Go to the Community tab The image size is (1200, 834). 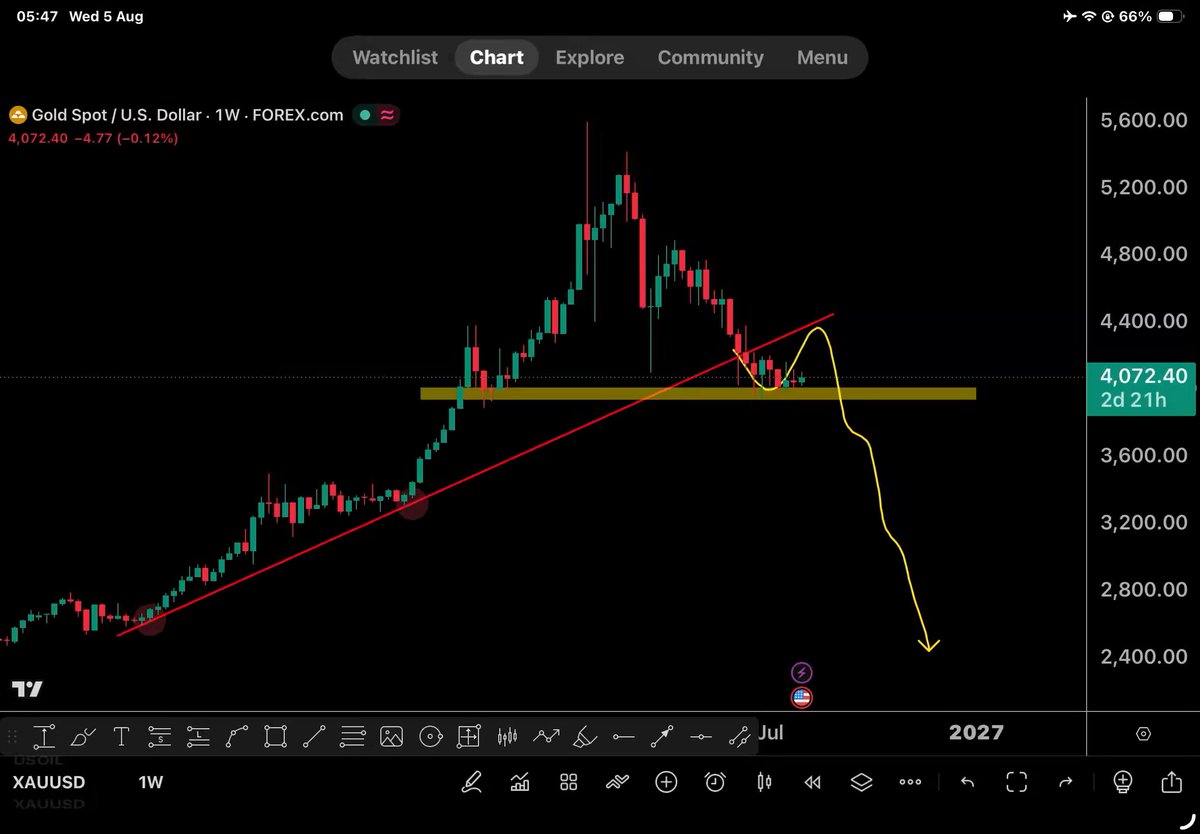click(x=710, y=57)
